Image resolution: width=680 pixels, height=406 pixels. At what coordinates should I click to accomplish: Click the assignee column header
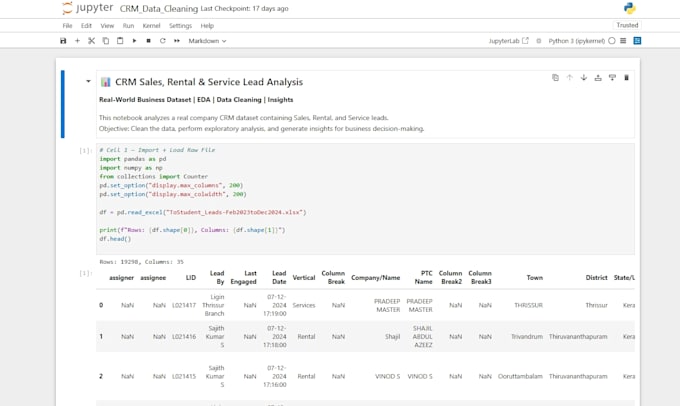pyautogui.click(x=153, y=278)
